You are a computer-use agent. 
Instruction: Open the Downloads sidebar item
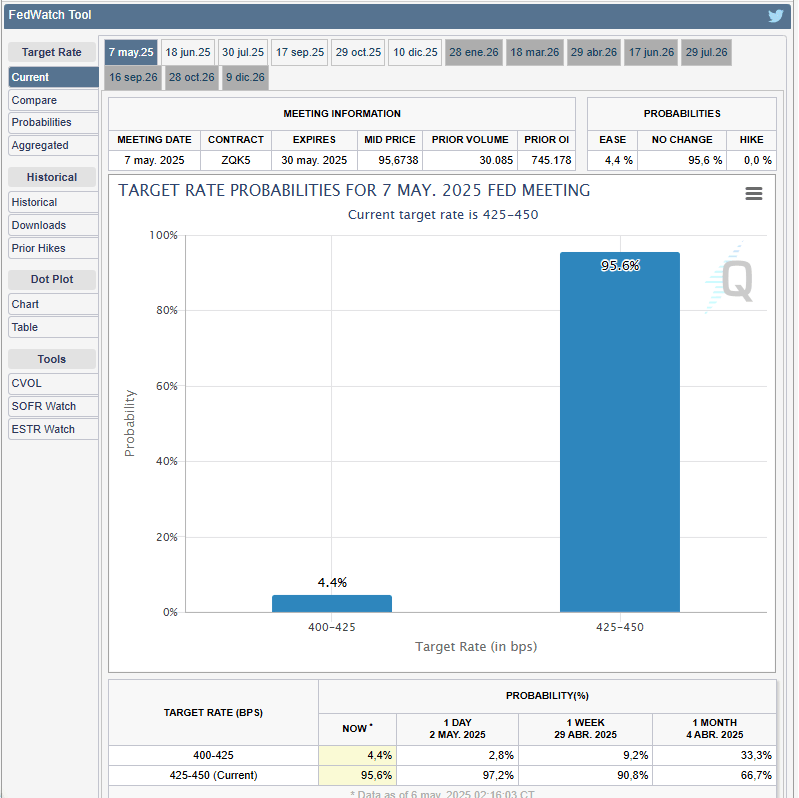tap(54, 225)
